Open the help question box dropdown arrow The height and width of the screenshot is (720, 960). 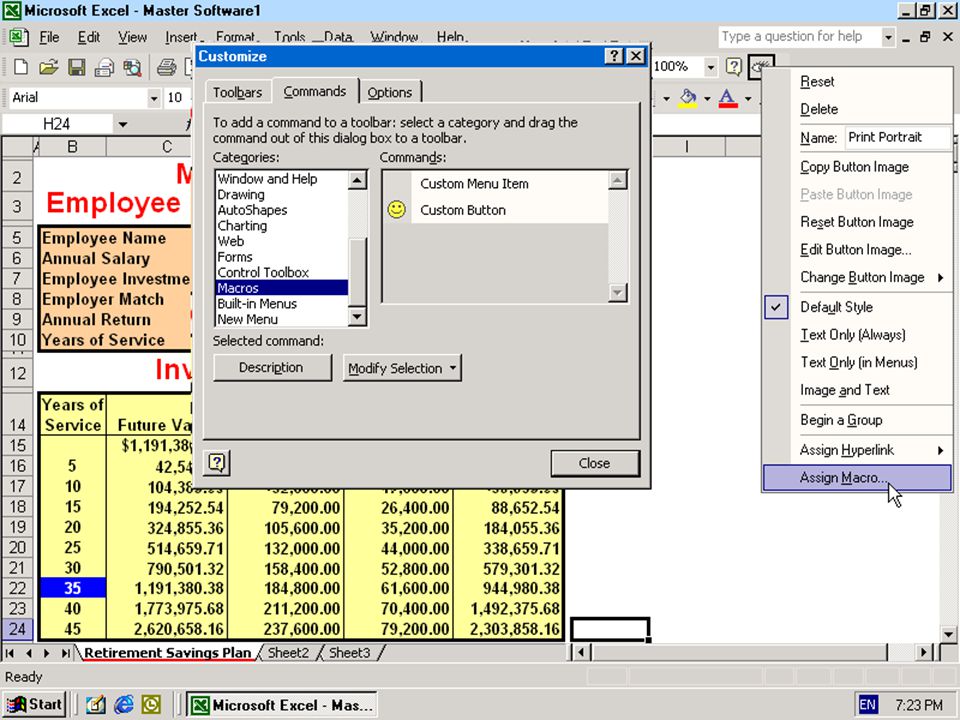coord(888,37)
